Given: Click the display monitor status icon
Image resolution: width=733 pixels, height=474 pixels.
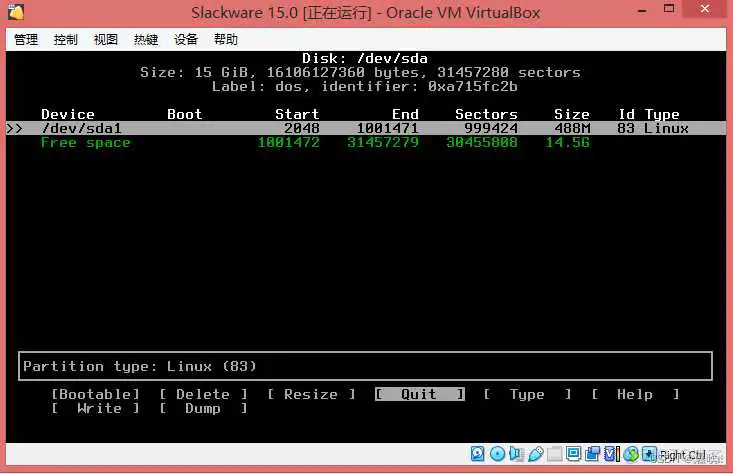Looking at the screenshot, I should tap(573, 453).
